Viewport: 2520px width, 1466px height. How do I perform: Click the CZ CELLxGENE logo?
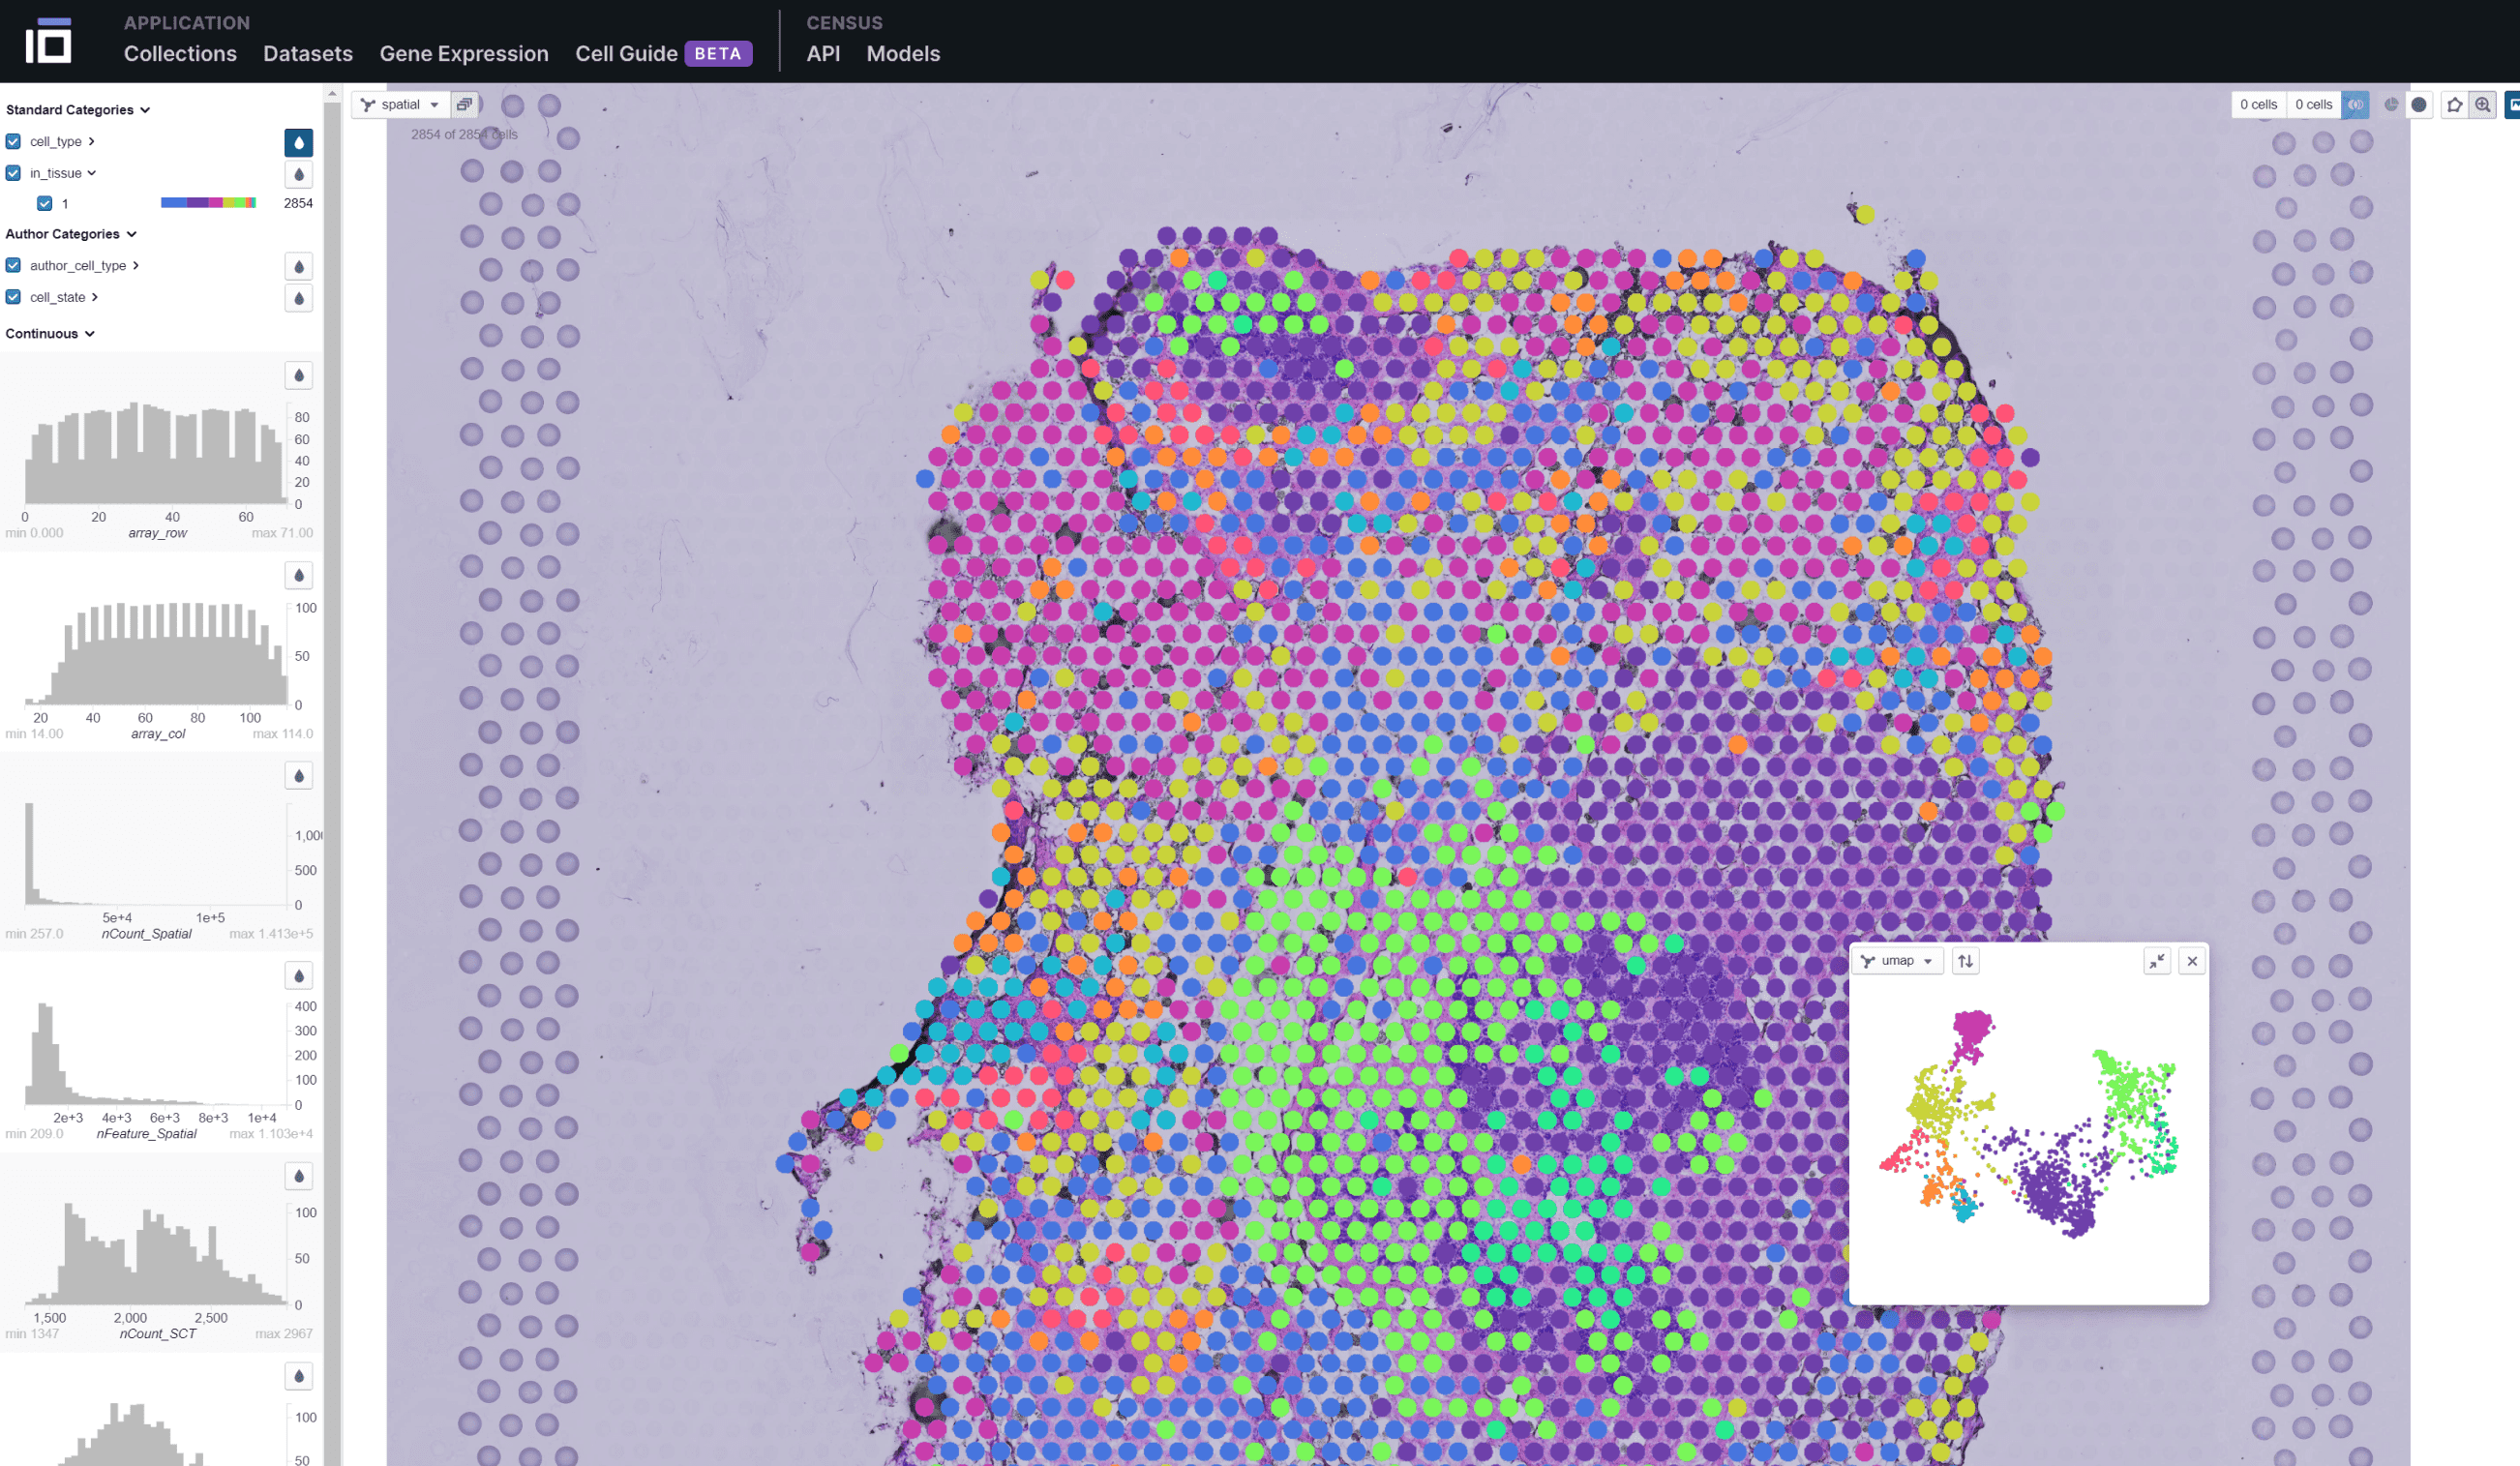(x=48, y=41)
